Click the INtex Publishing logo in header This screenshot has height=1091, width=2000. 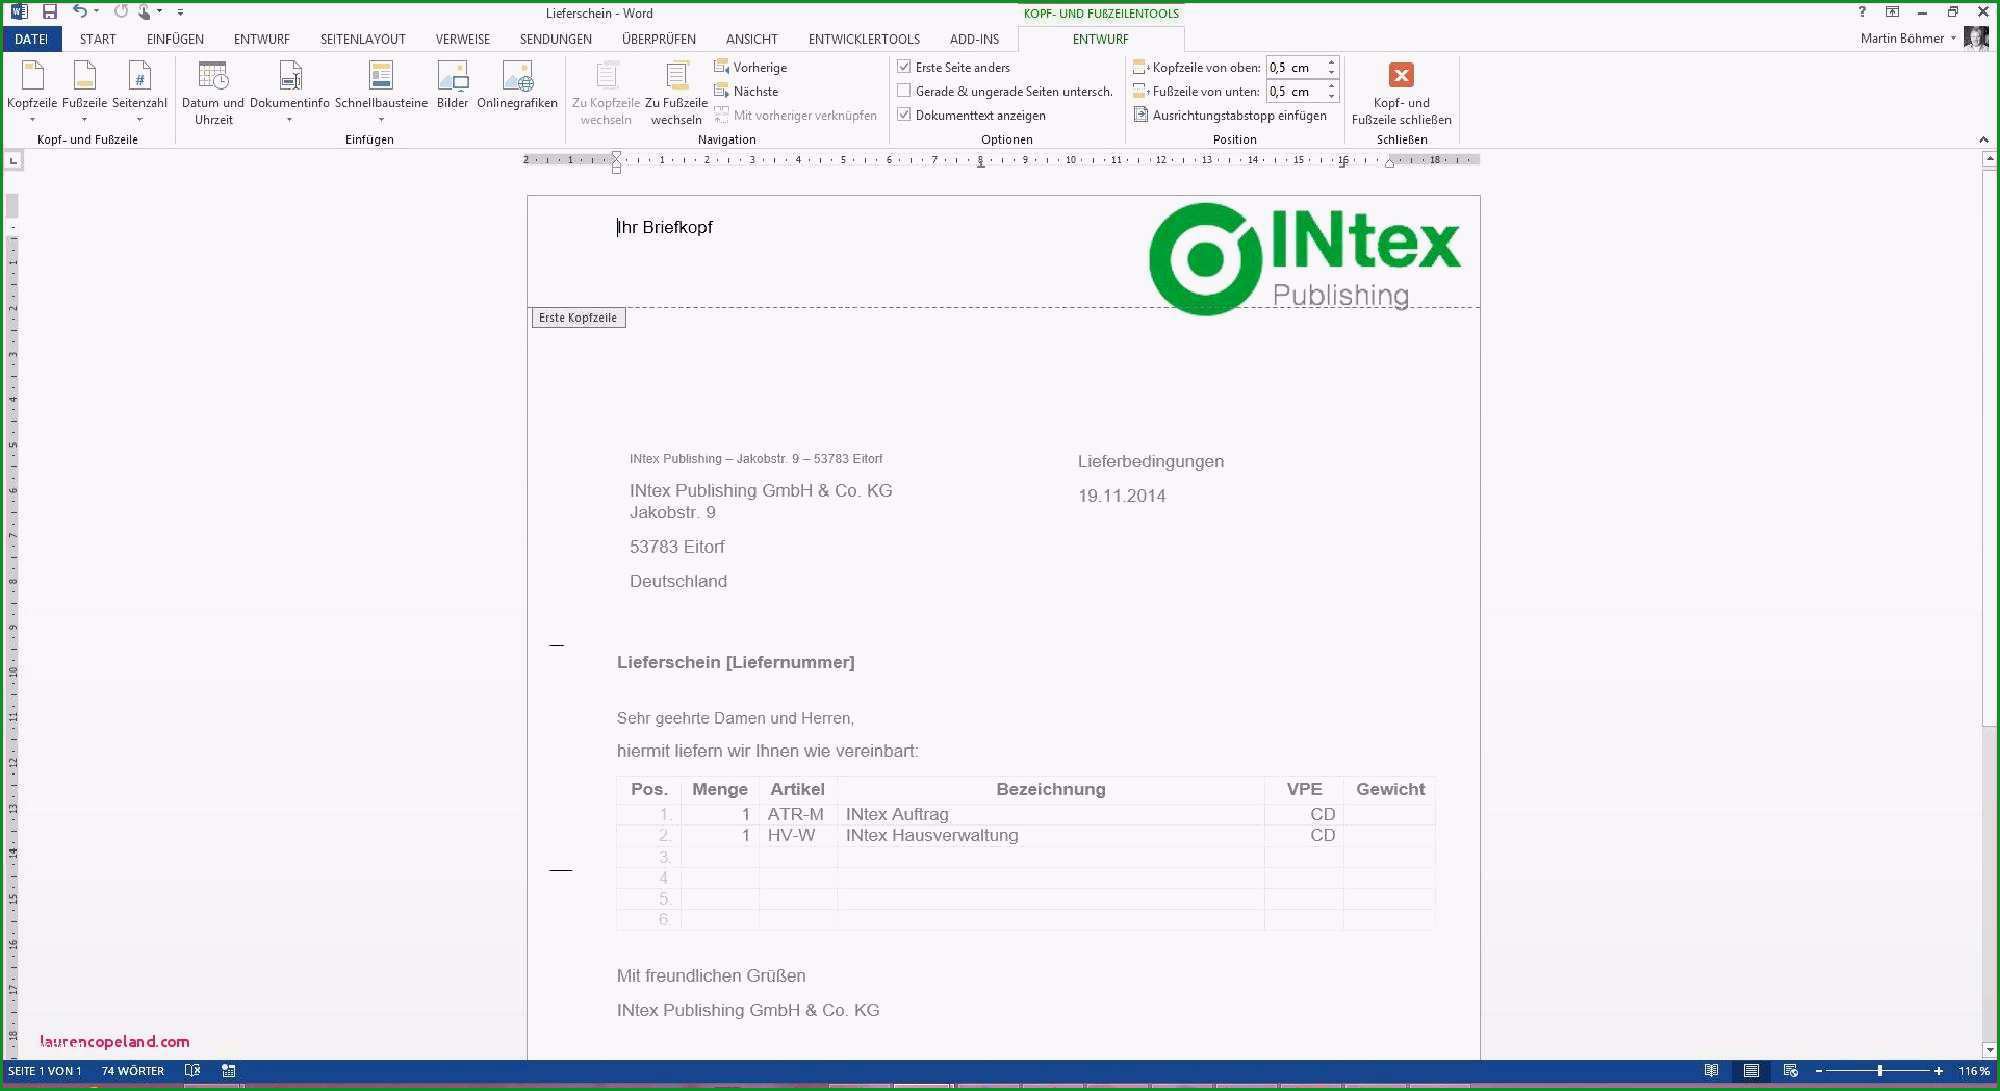click(x=1305, y=258)
